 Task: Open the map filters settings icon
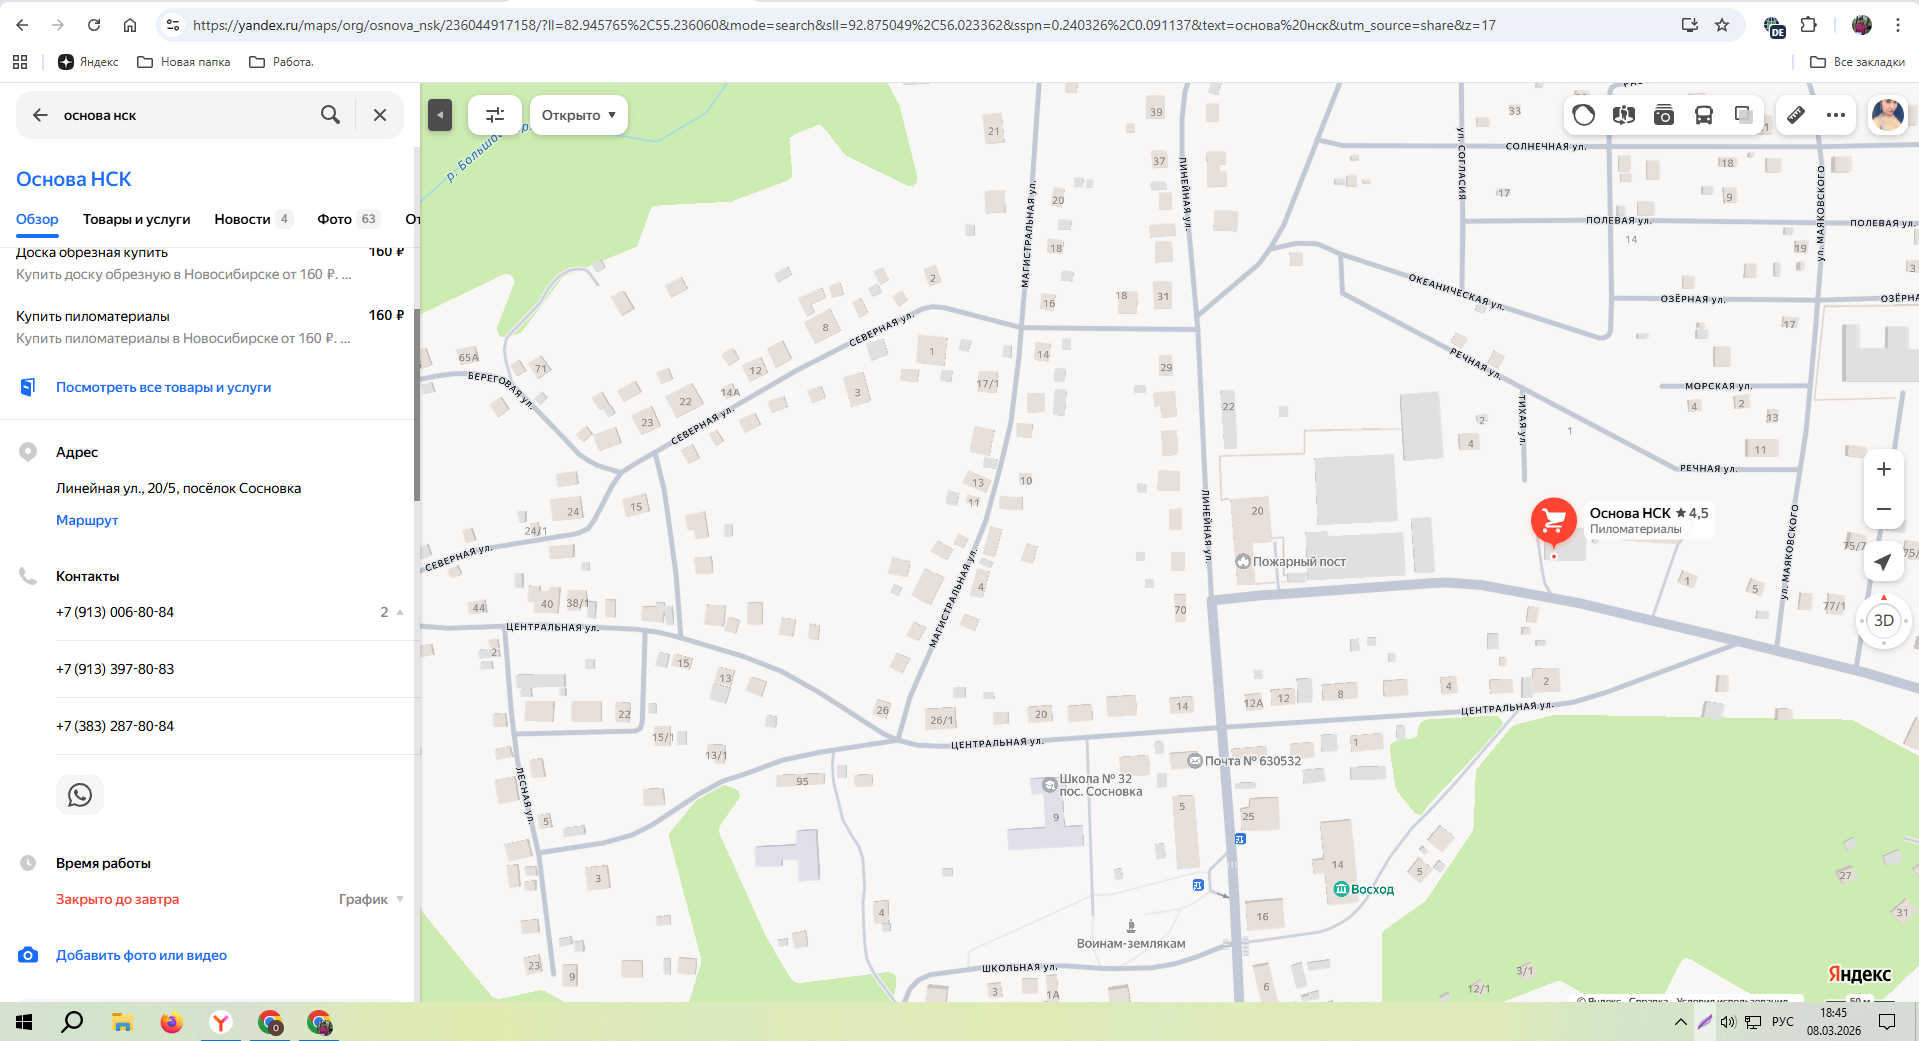coord(495,115)
